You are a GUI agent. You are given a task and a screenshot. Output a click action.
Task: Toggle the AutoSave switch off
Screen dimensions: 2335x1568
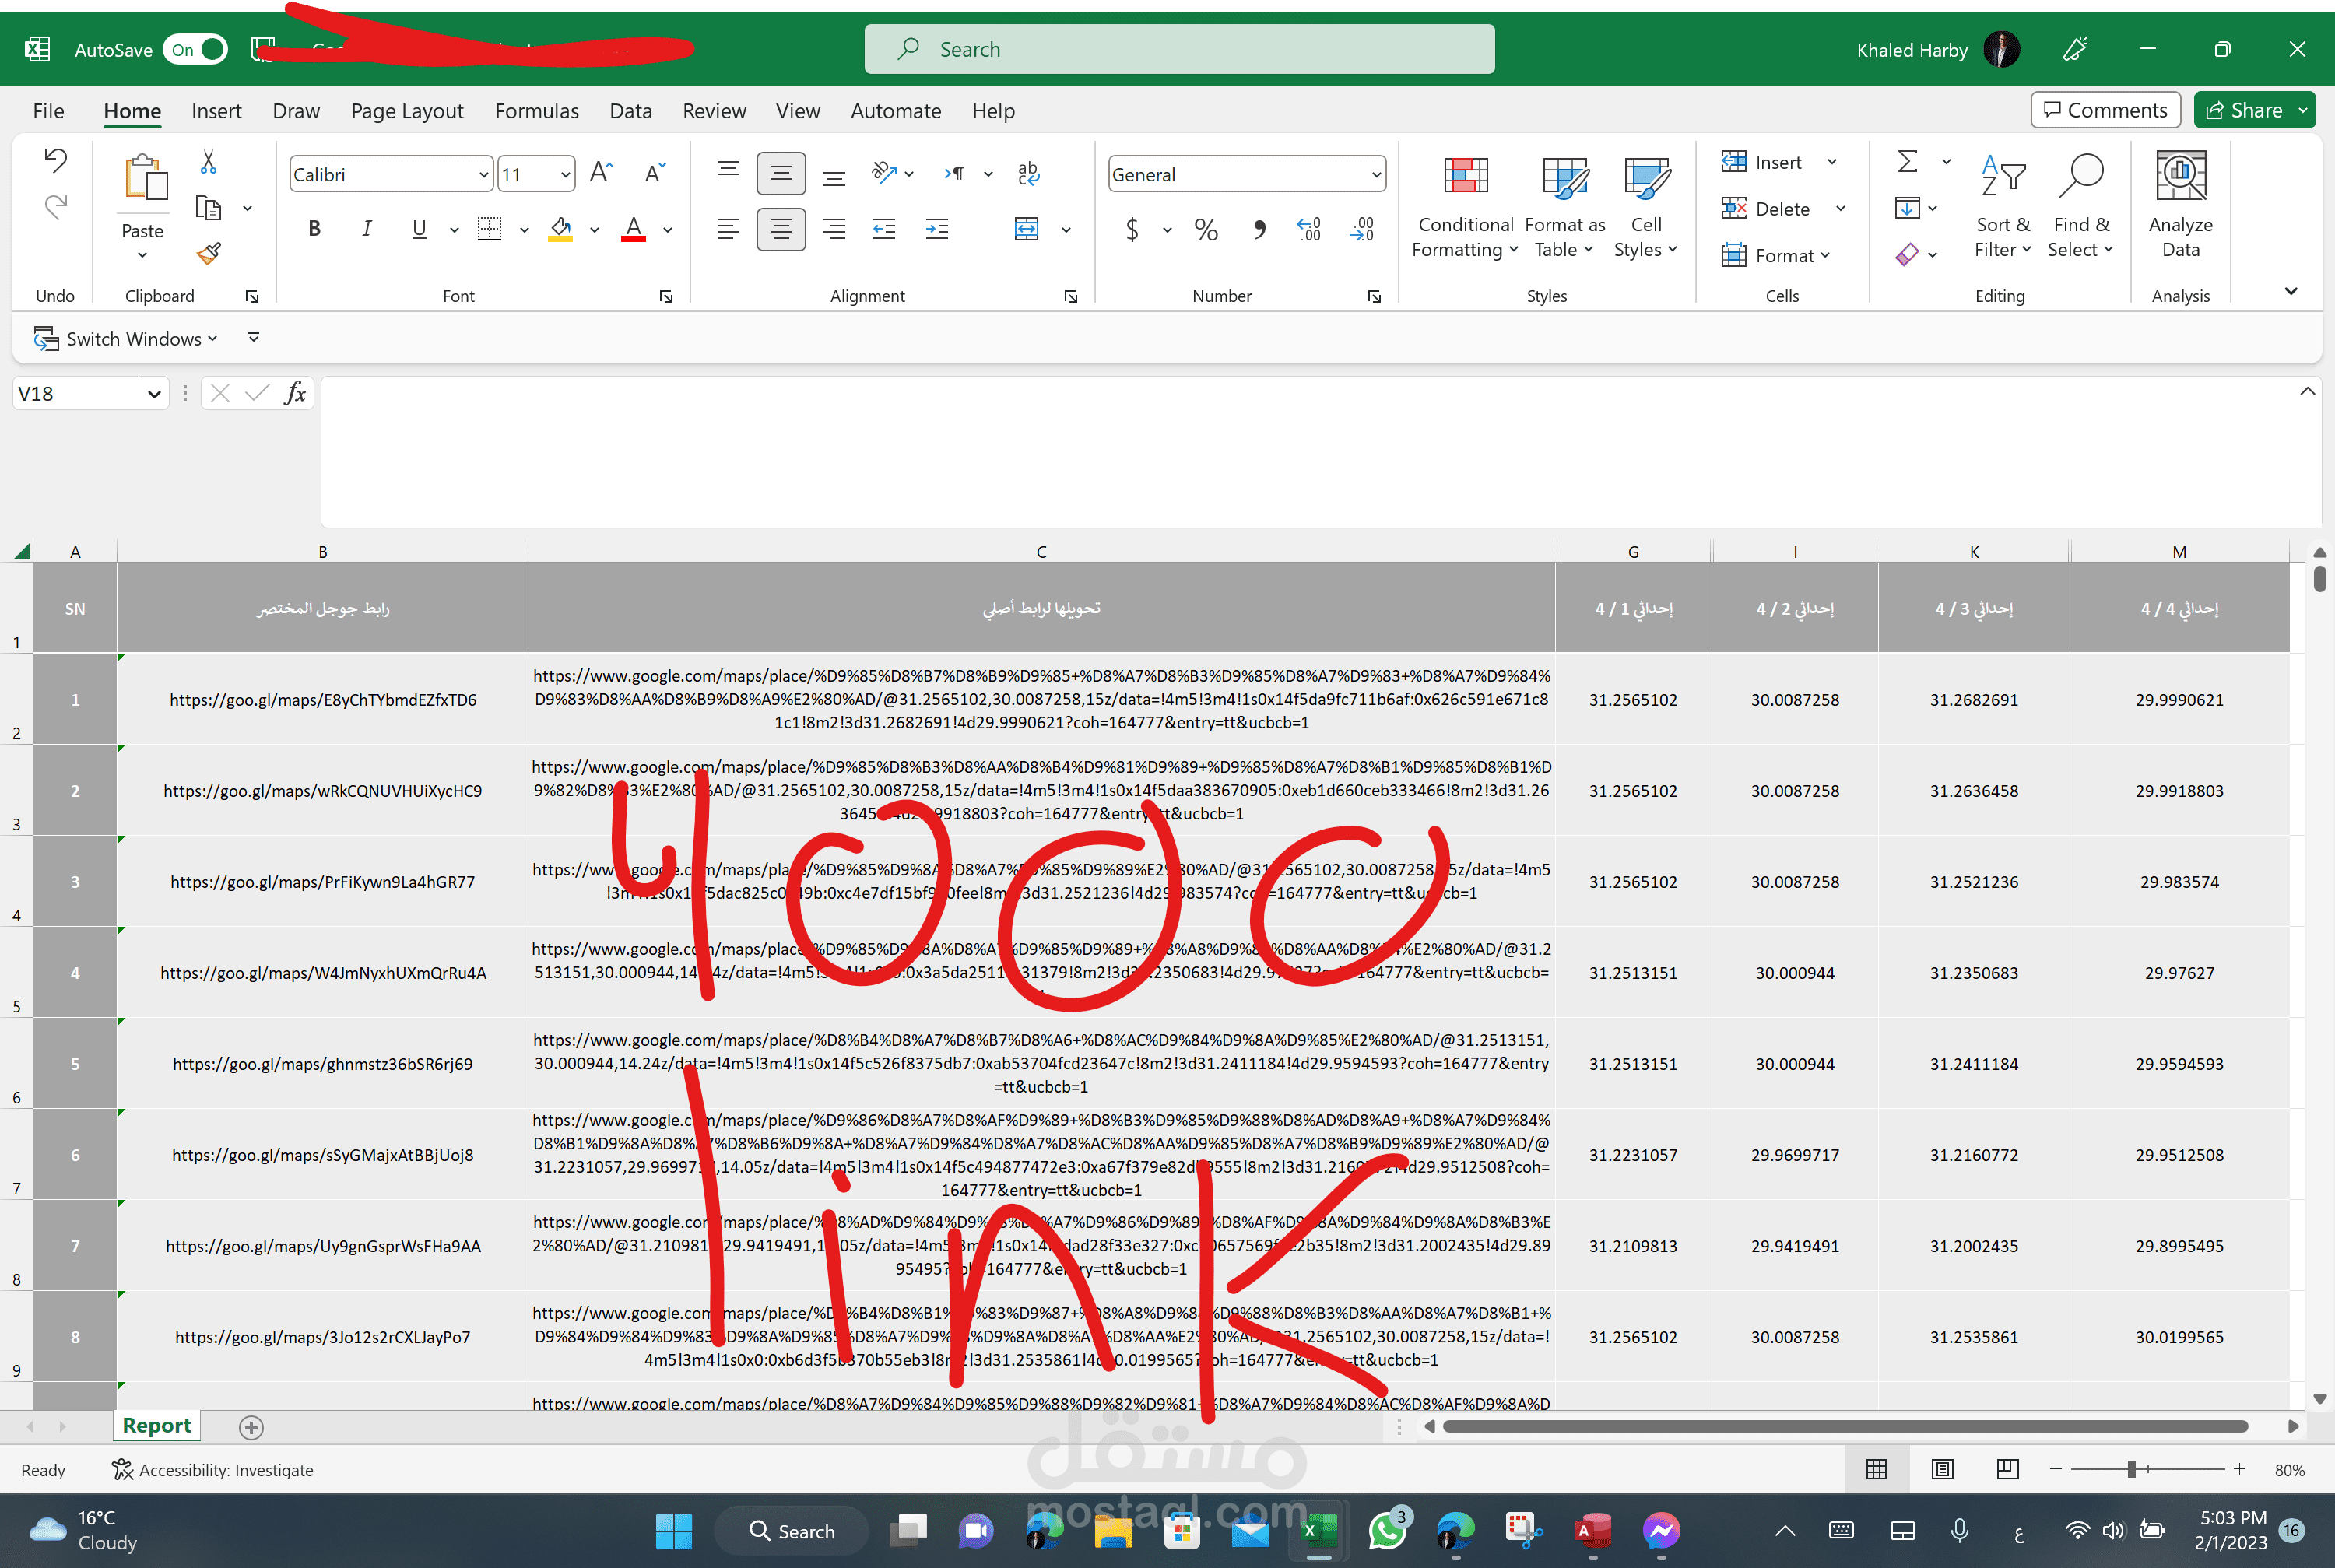click(x=197, y=50)
